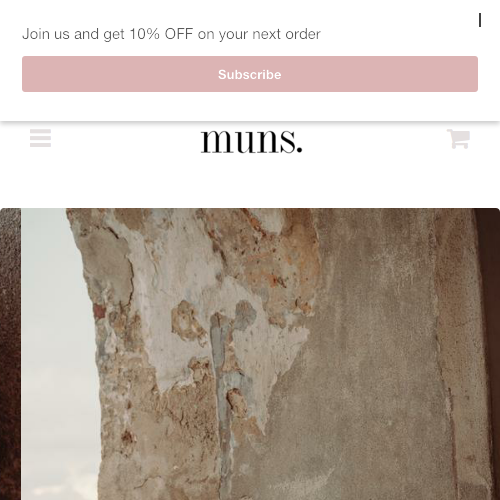This screenshot has width=500, height=500.
Task: Open the shopping cart
Action: coord(458,138)
